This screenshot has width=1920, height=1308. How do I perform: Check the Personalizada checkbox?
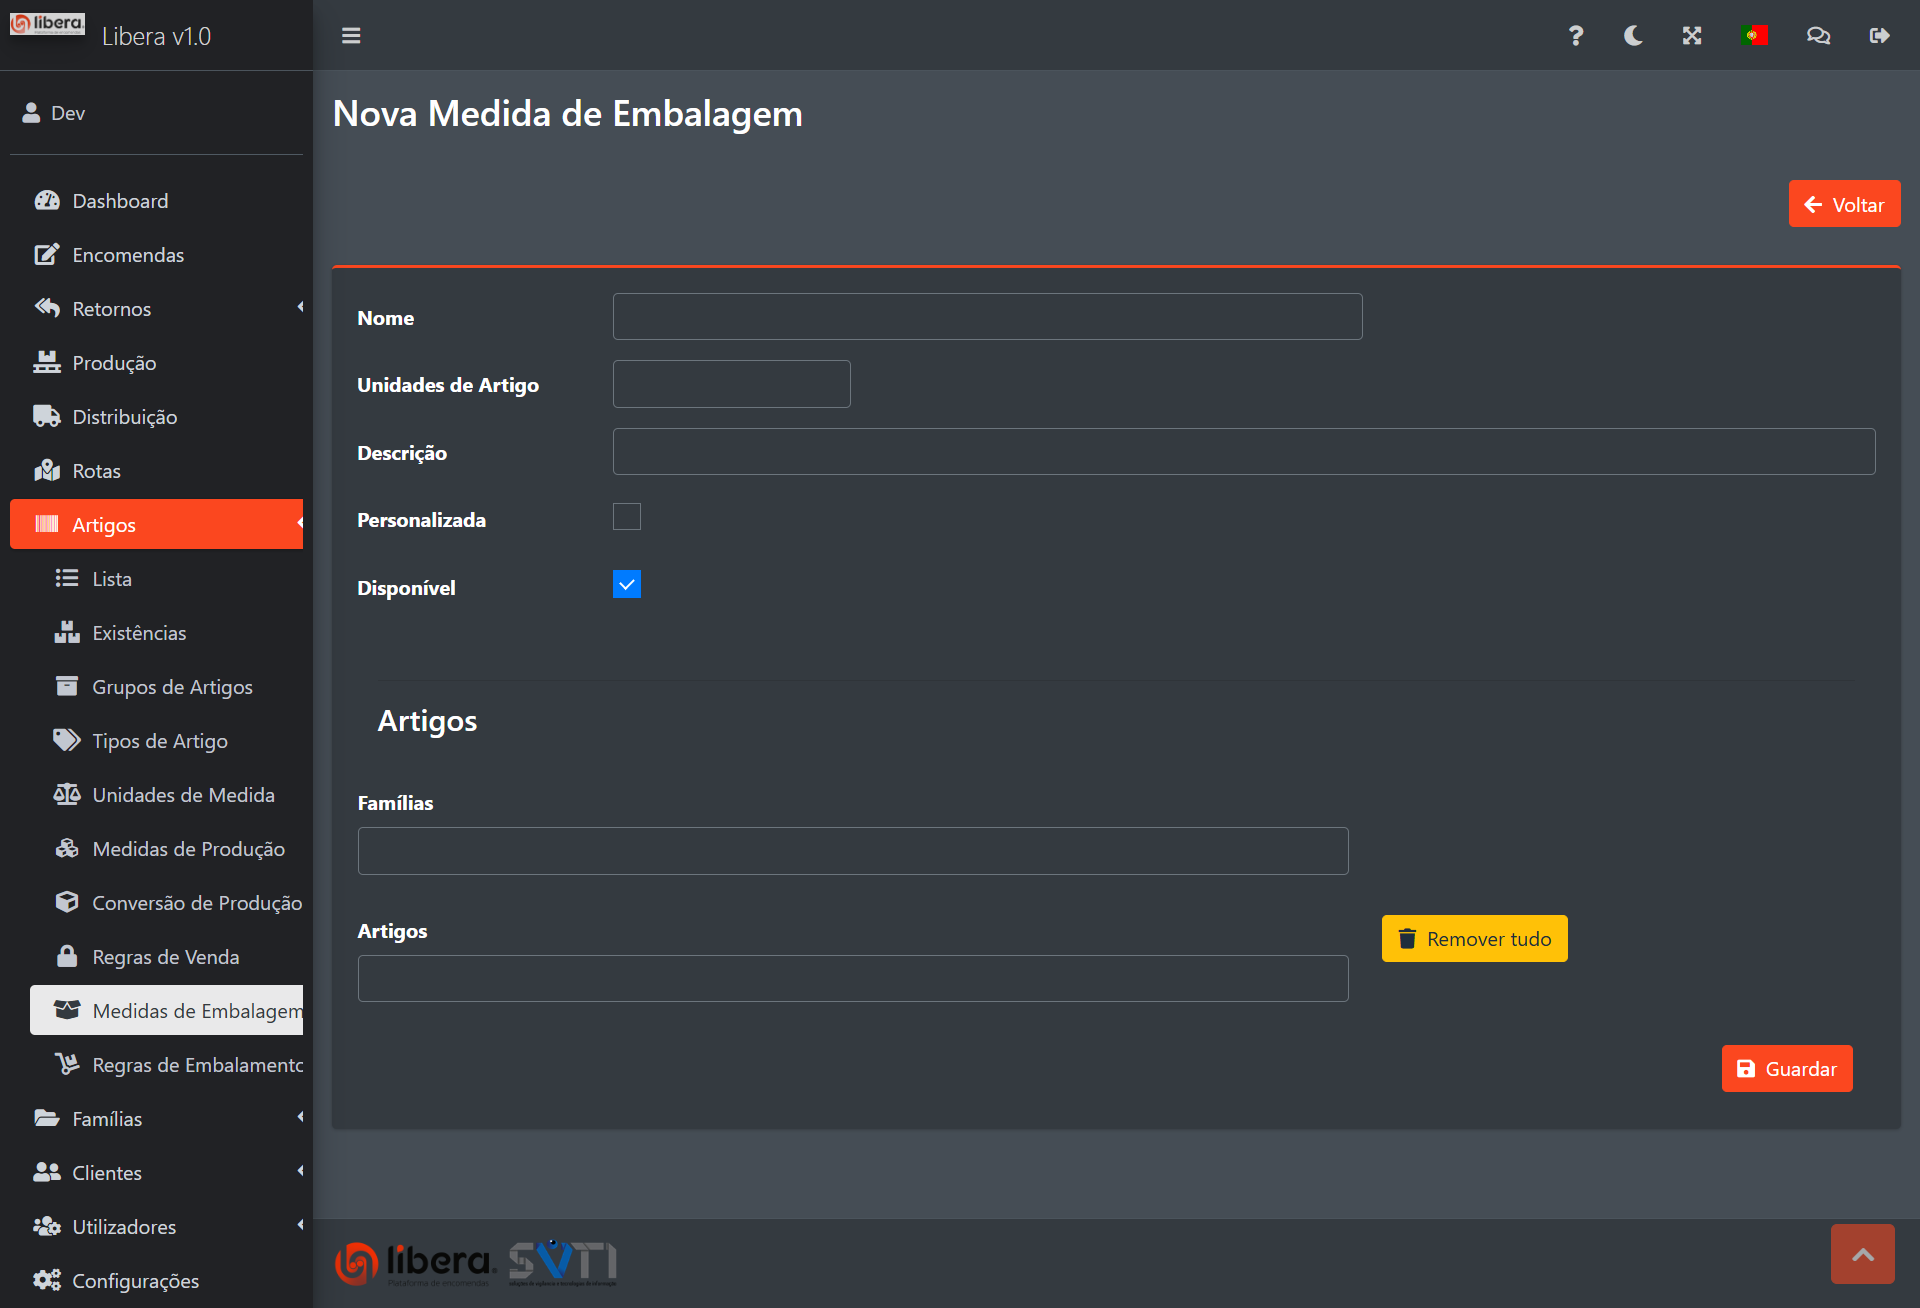(x=627, y=517)
